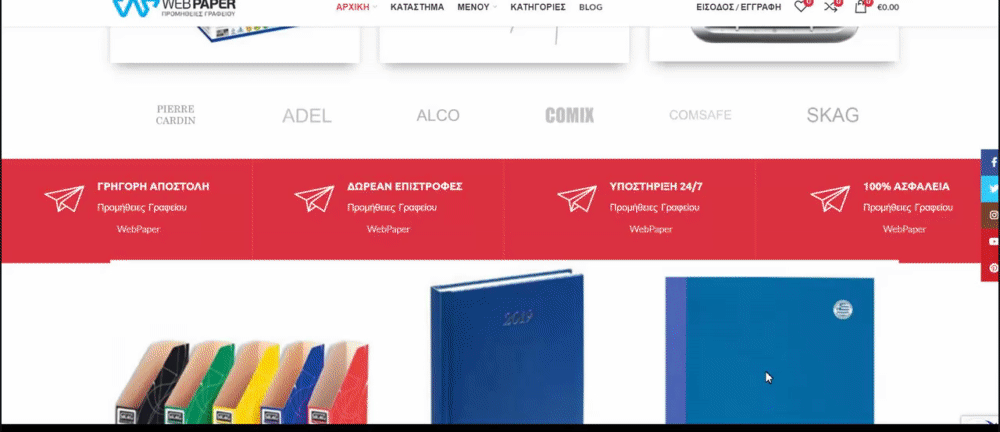Open the Twitter social sidebar icon
The height and width of the screenshot is (432, 1000).
coord(990,189)
